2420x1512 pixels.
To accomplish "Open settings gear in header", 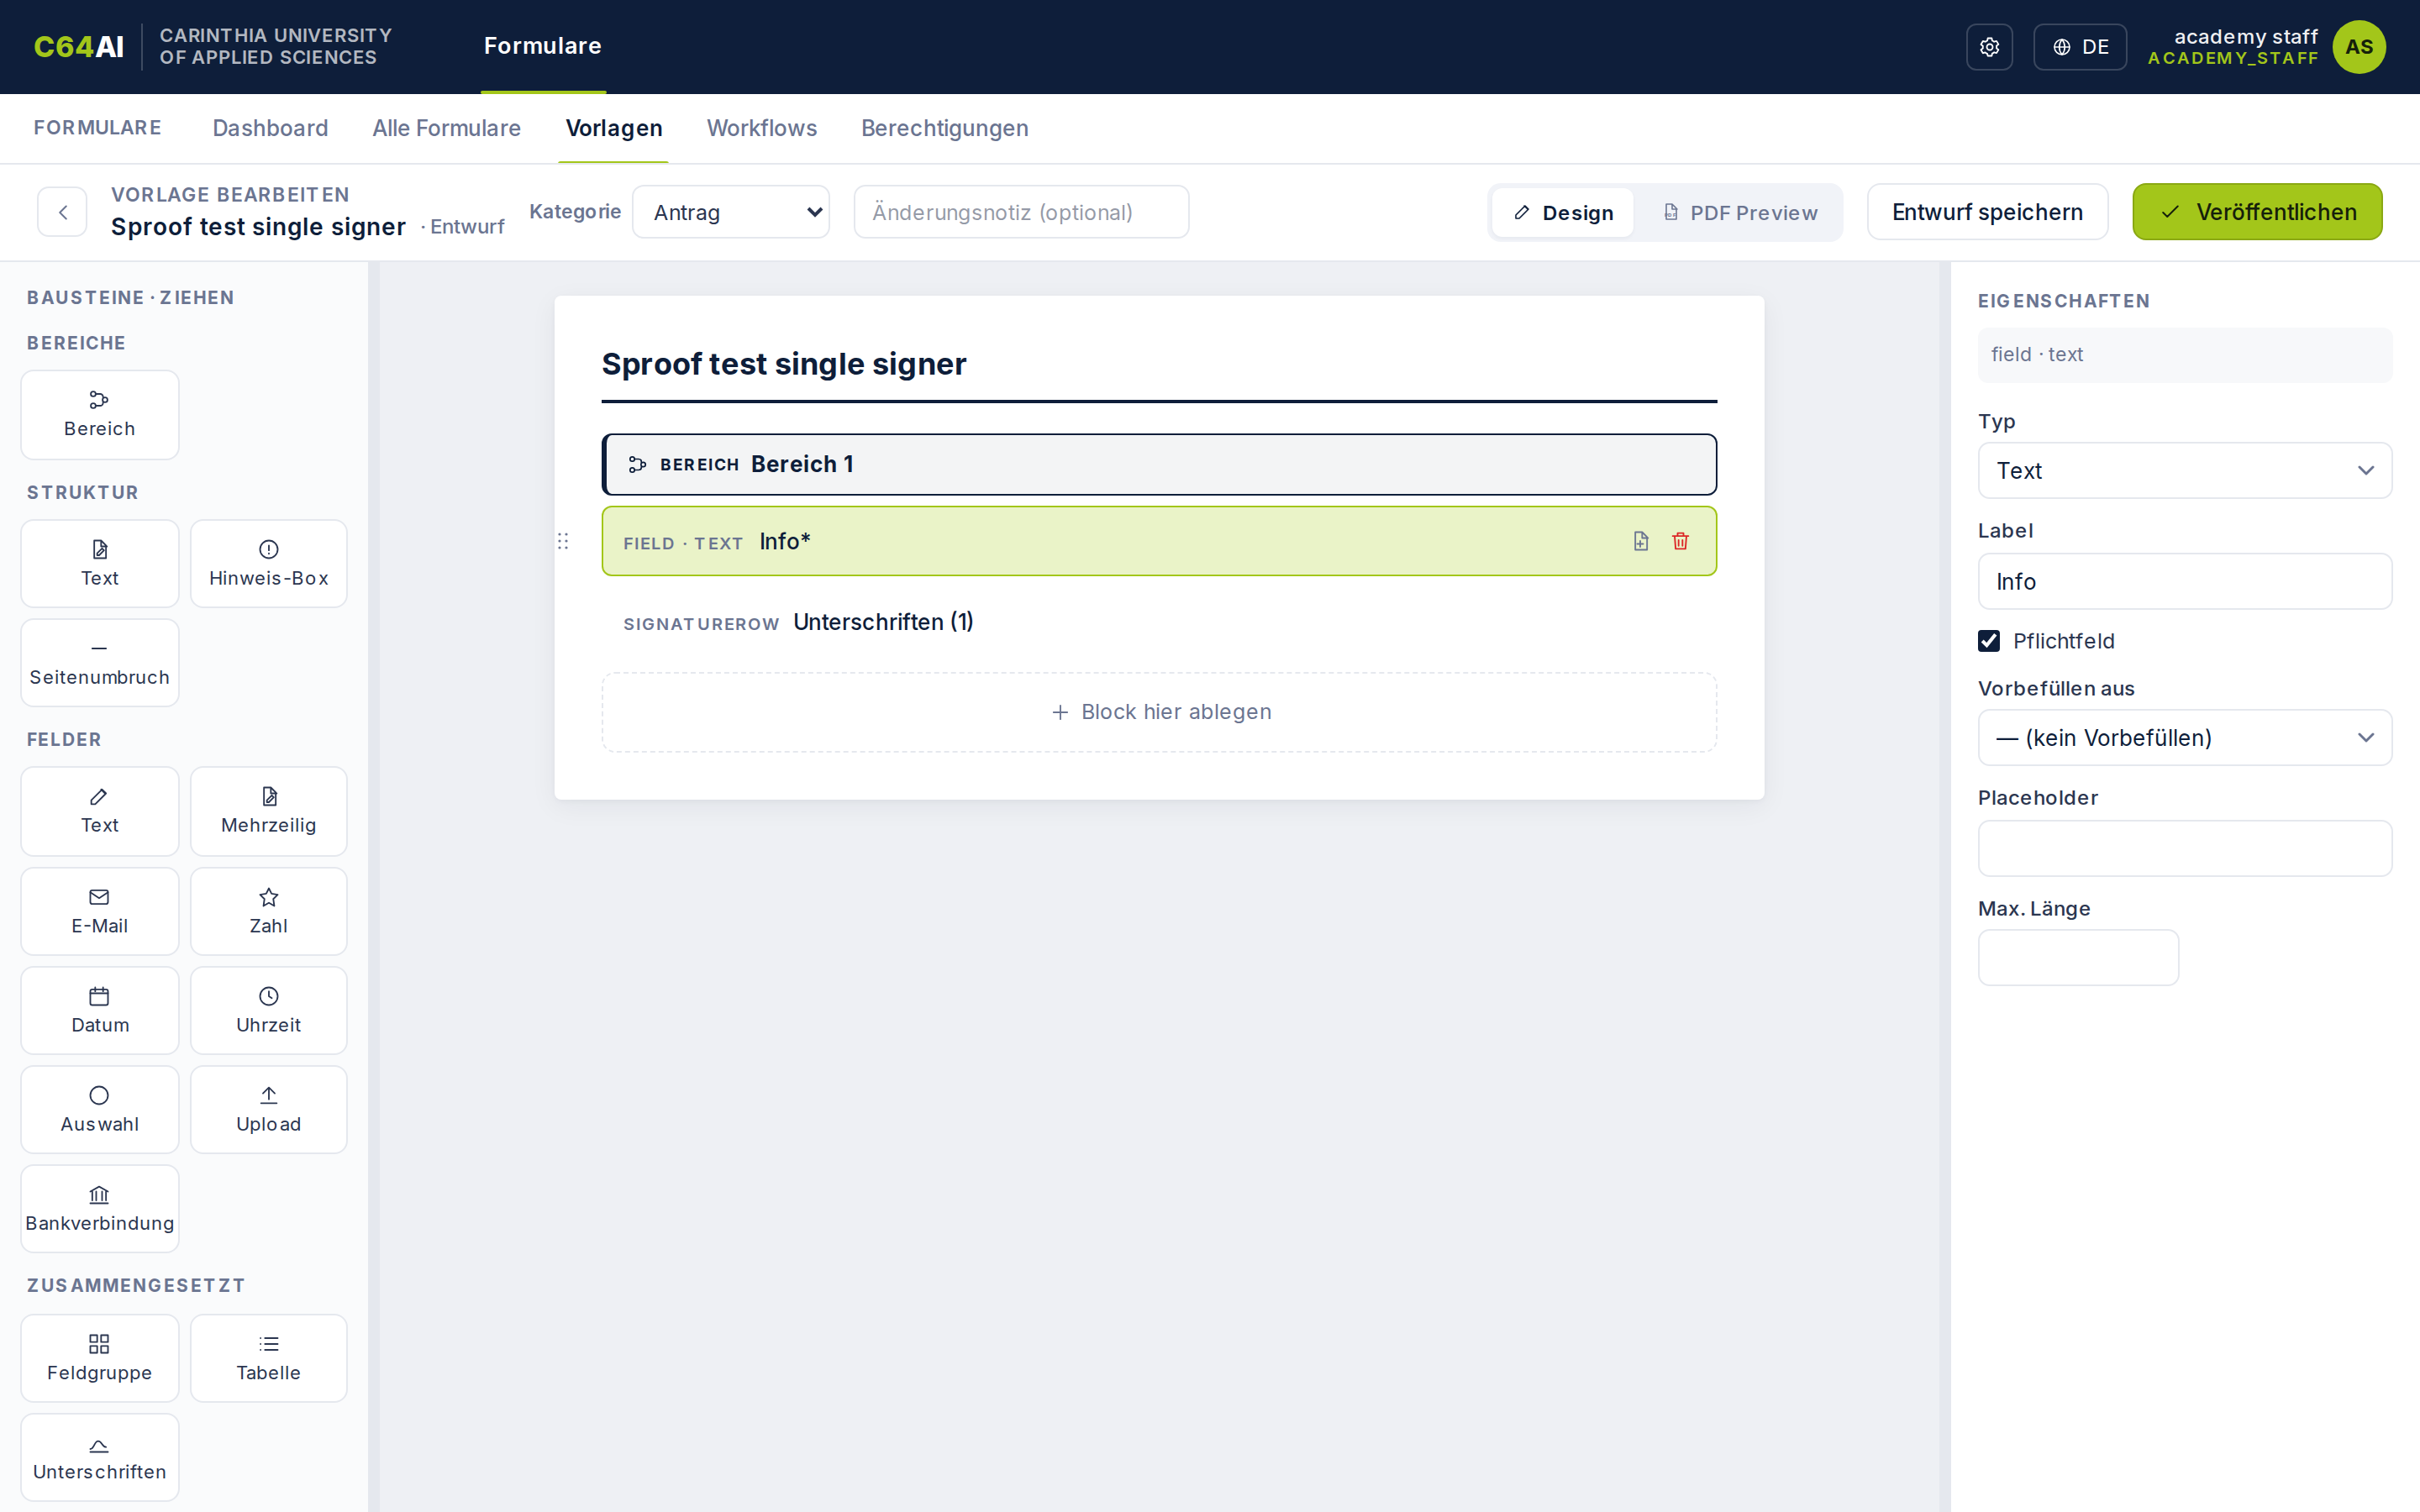I will click(1989, 47).
